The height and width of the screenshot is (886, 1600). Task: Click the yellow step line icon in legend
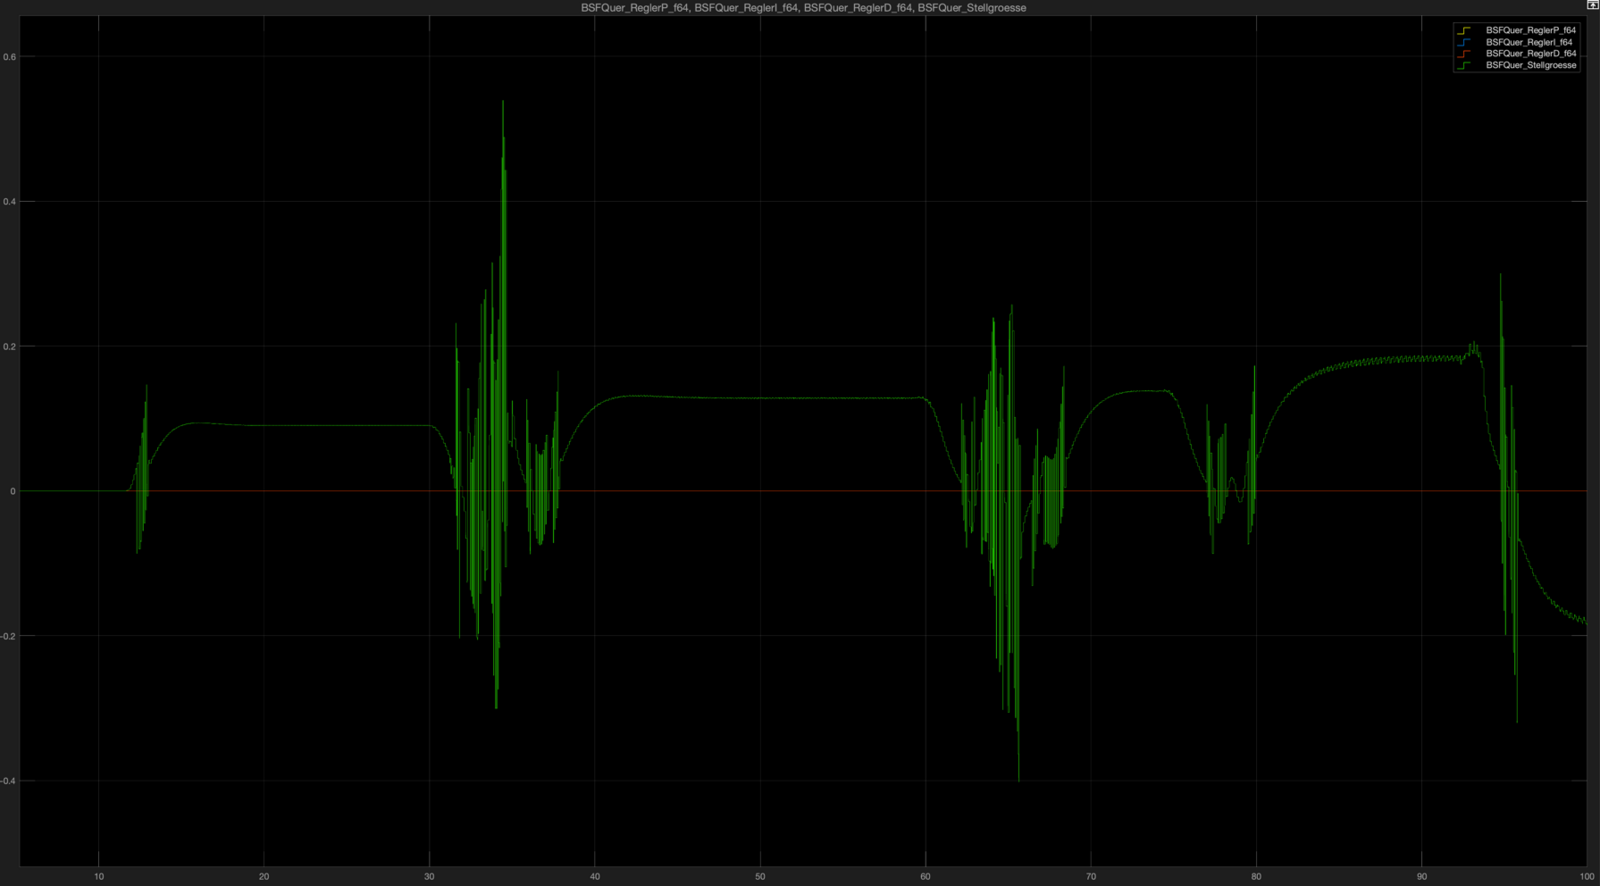pos(1464,31)
